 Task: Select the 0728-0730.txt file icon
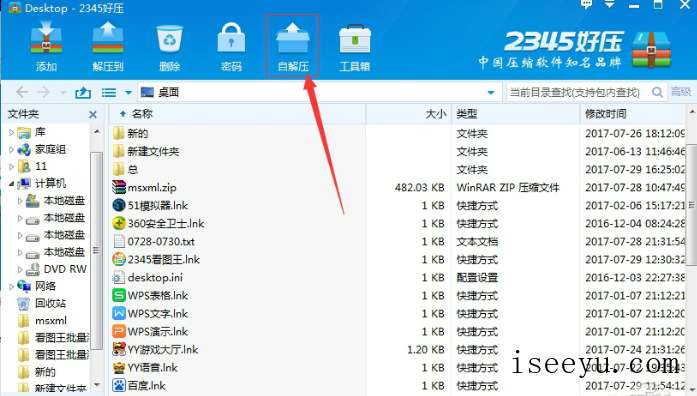click(x=119, y=241)
